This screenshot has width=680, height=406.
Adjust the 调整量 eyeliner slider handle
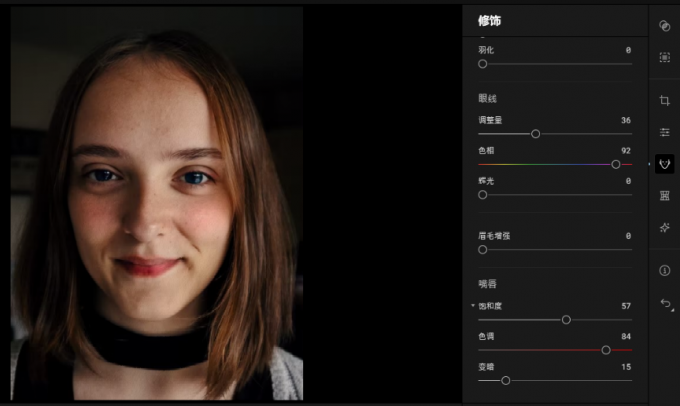pyautogui.click(x=536, y=134)
